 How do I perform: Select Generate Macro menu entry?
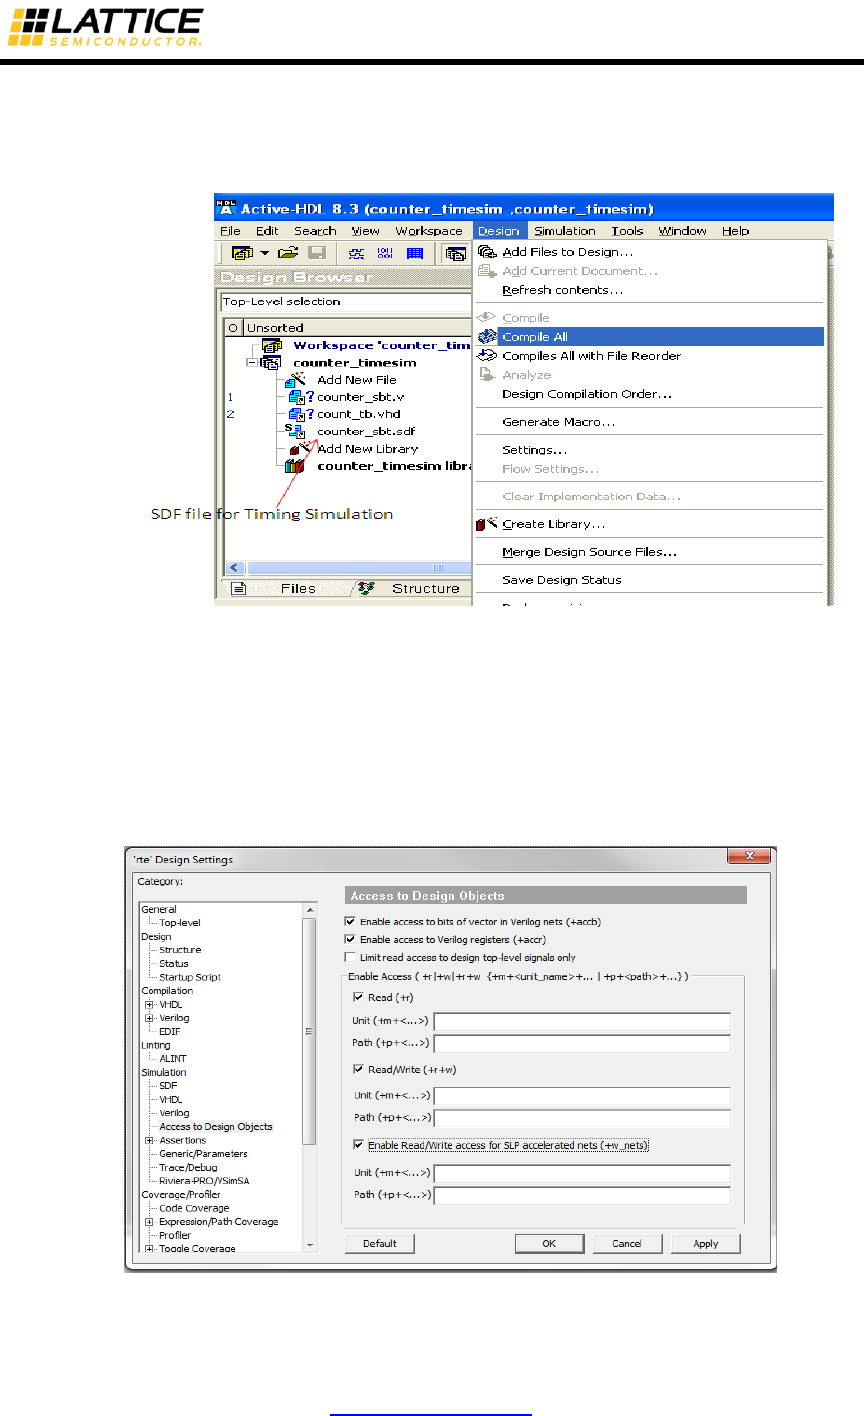(558, 422)
